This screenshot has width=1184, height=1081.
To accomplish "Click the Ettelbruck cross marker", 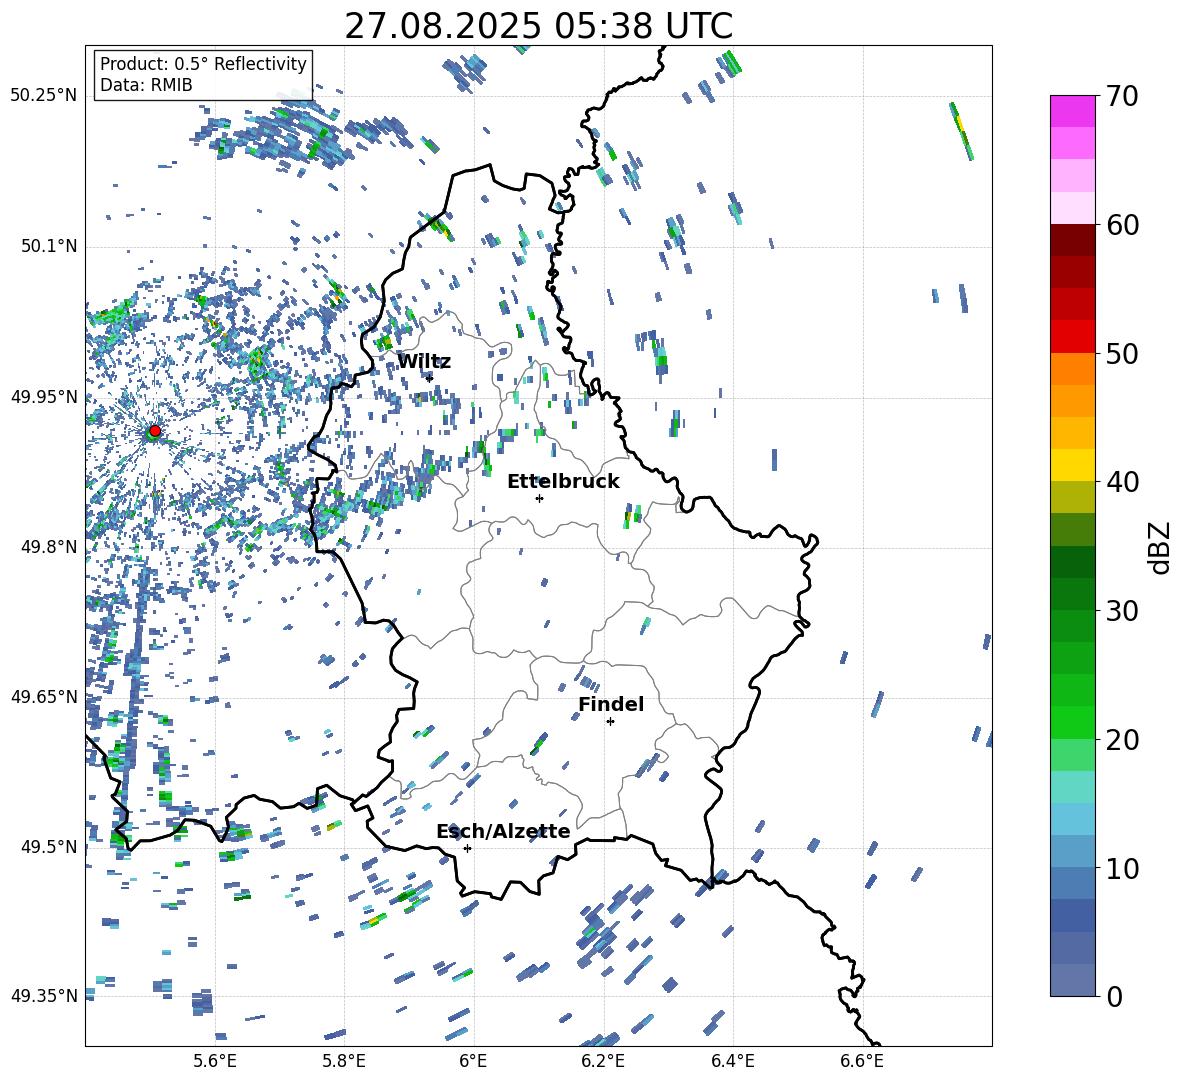I will point(539,498).
